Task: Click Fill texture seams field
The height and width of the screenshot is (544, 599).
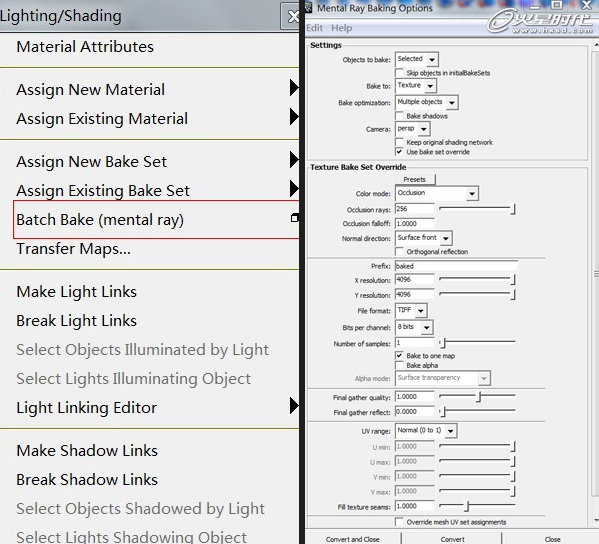Action: (415, 506)
